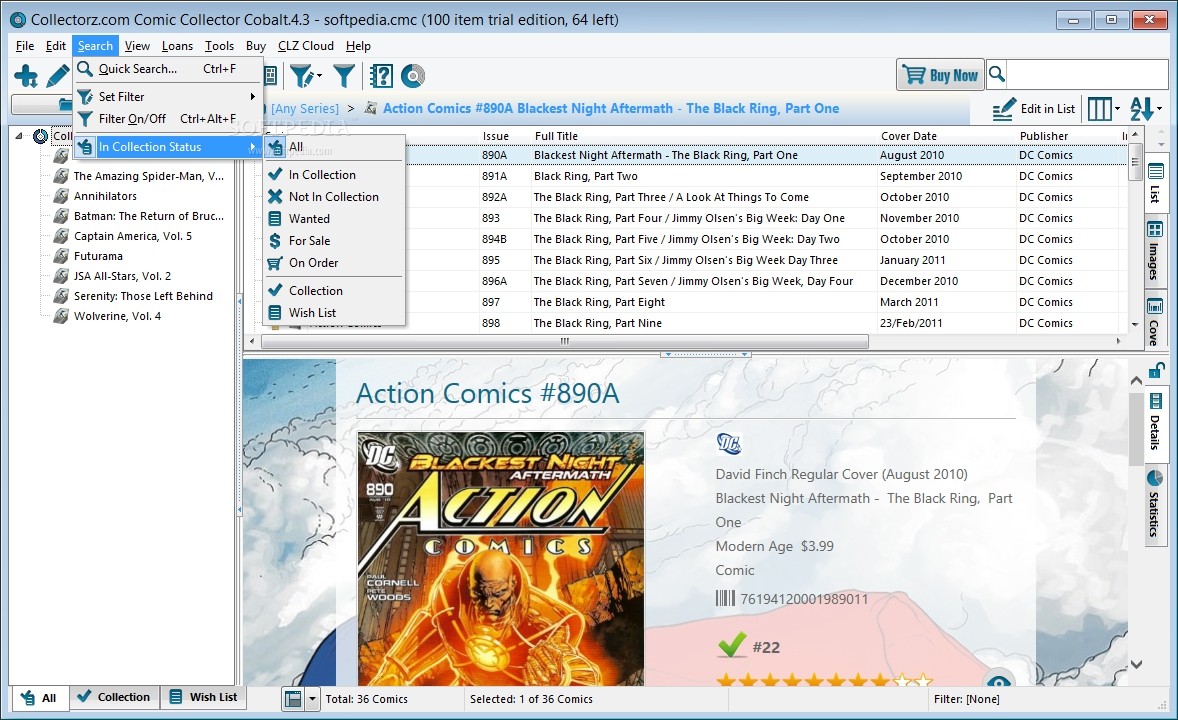Viewport: 1178px width, 720px height.
Task: Select The Black Ring, Part Eight row
Action: (684, 302)
